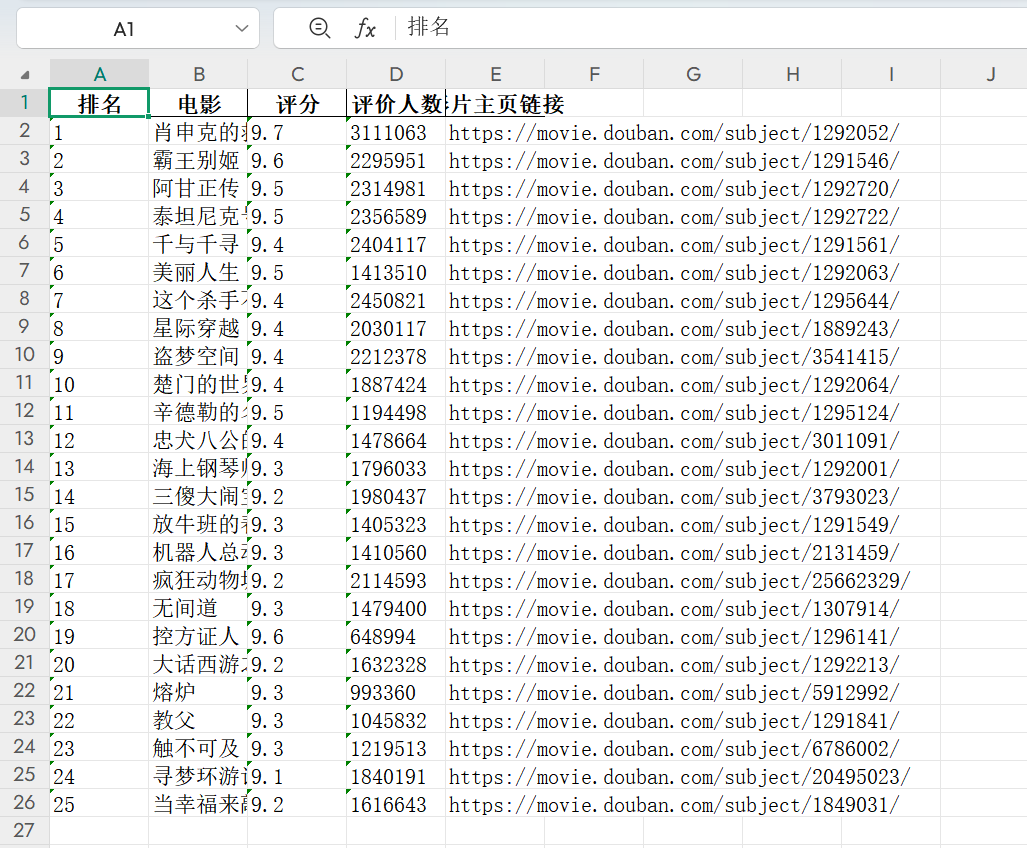Click vote count cell 3111063
The height and width of the screenshot is (848, 1027).
pos(396,133)
